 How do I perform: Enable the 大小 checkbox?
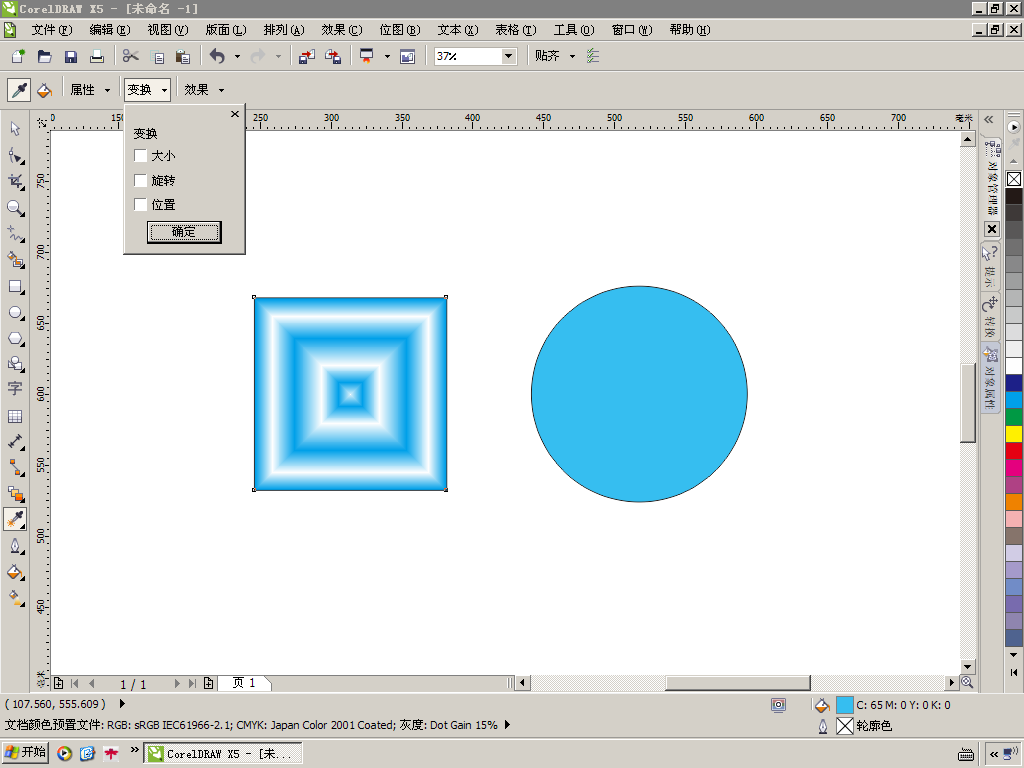pos(141,156)
